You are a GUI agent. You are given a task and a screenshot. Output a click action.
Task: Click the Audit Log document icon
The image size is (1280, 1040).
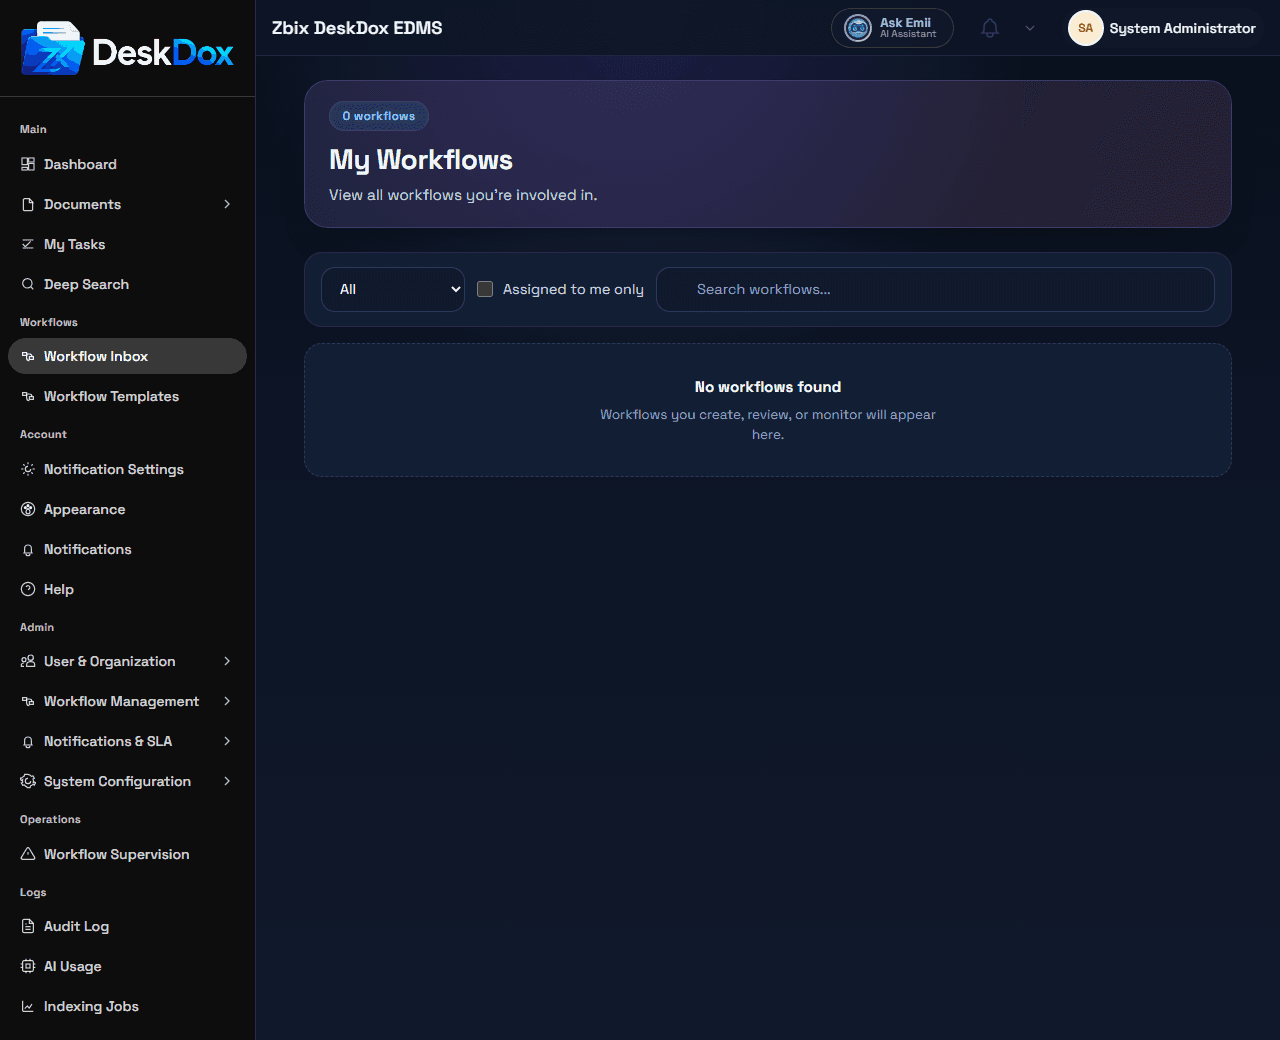click(x=28, y=926)
